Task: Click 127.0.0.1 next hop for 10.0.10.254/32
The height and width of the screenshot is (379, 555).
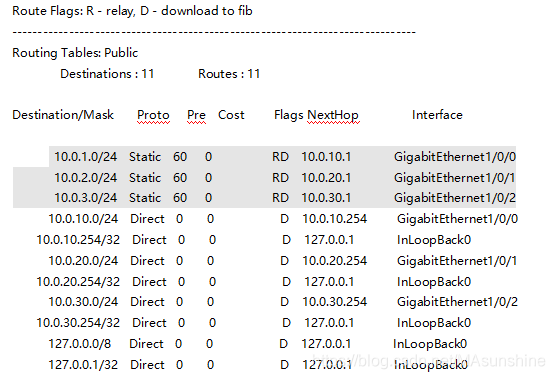Action: point(329,240)
